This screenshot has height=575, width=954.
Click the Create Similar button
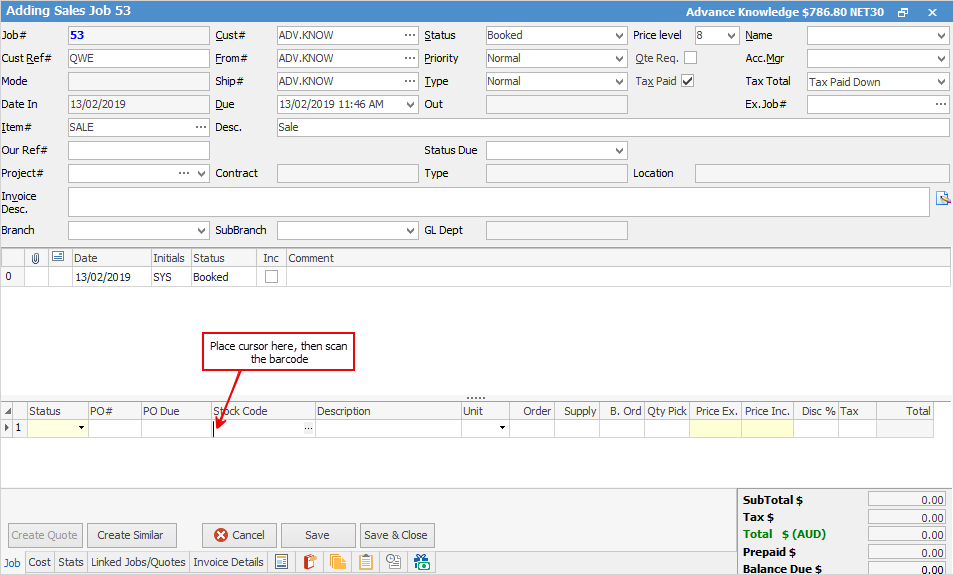point(132,535)
